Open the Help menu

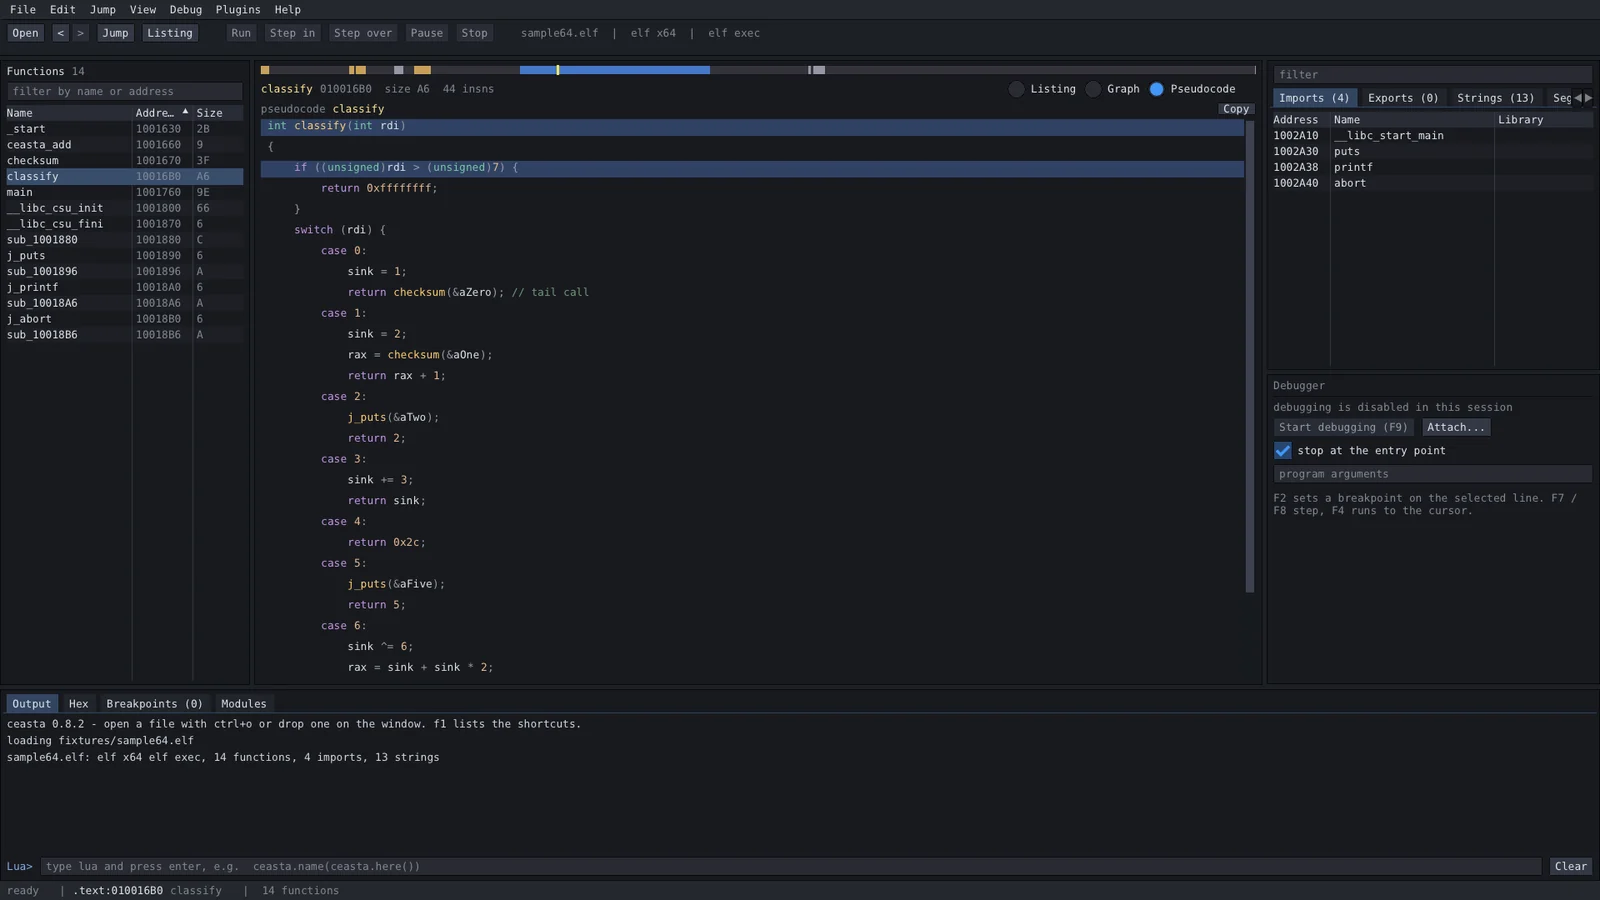[x=288, y=10]
